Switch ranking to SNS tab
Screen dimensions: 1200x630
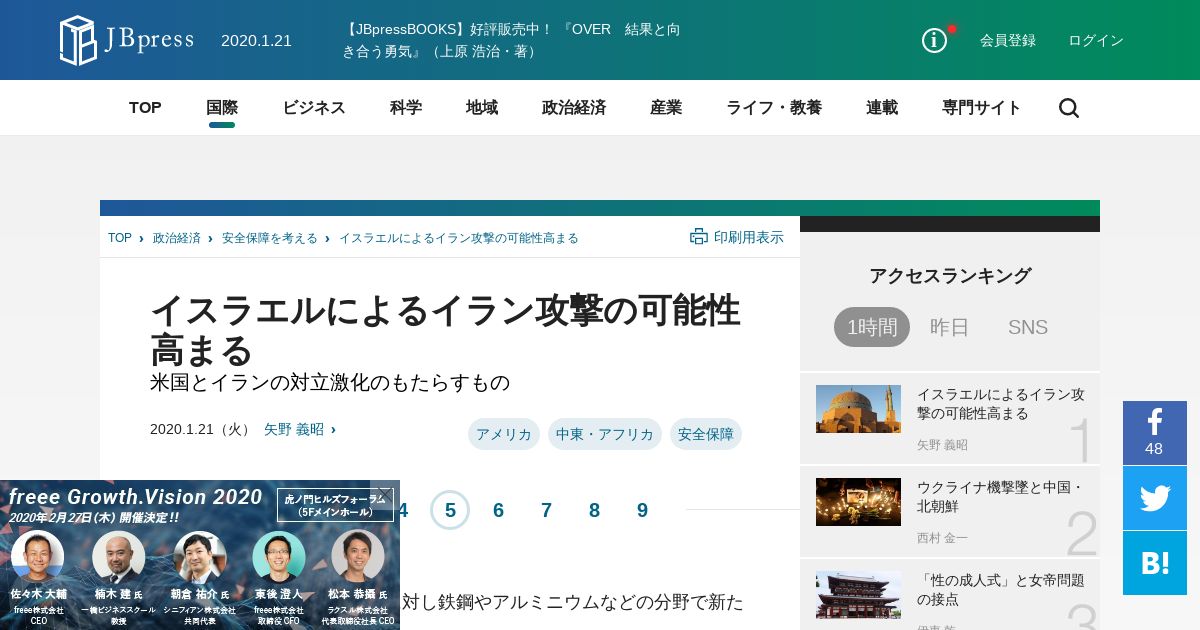tap(1028, 327)
